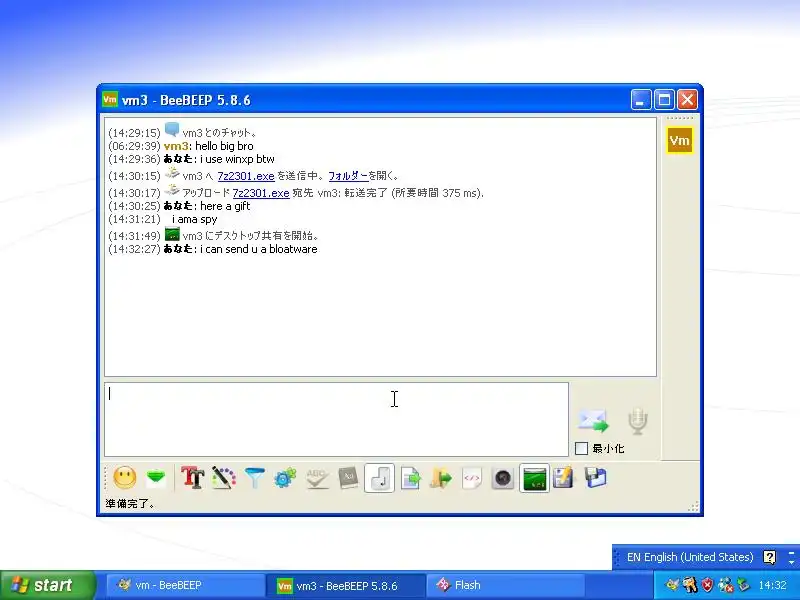
Task: Click BeeBEEP bee tray icon
Action: (x=672, y=585)
